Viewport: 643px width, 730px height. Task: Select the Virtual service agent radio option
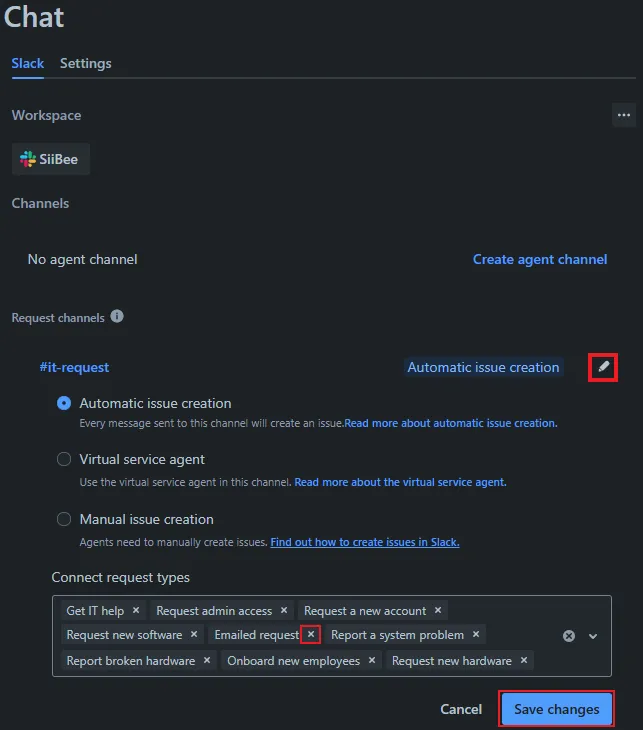tap(64, 459)
